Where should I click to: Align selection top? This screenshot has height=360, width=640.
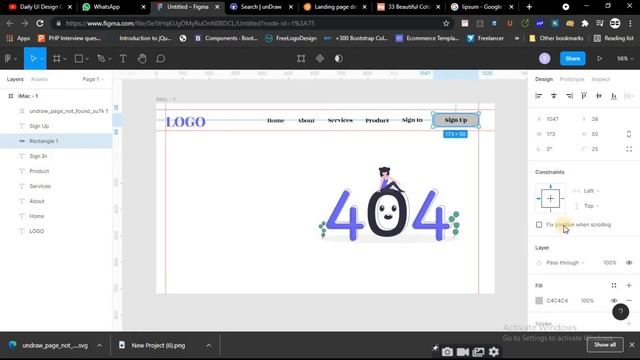pyautogui.click(x=584, y=96)
